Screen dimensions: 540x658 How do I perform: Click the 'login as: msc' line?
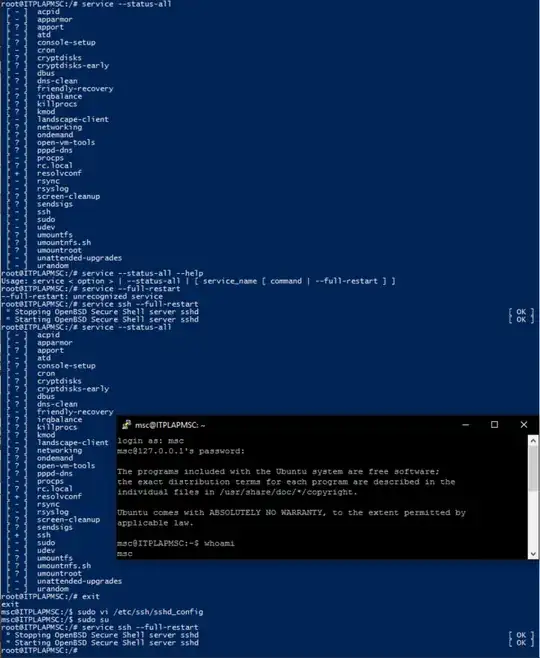tap(151, 441)
